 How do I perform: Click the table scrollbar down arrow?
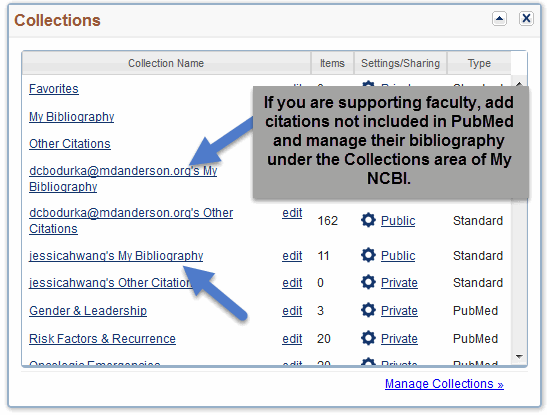pos(519,356)
